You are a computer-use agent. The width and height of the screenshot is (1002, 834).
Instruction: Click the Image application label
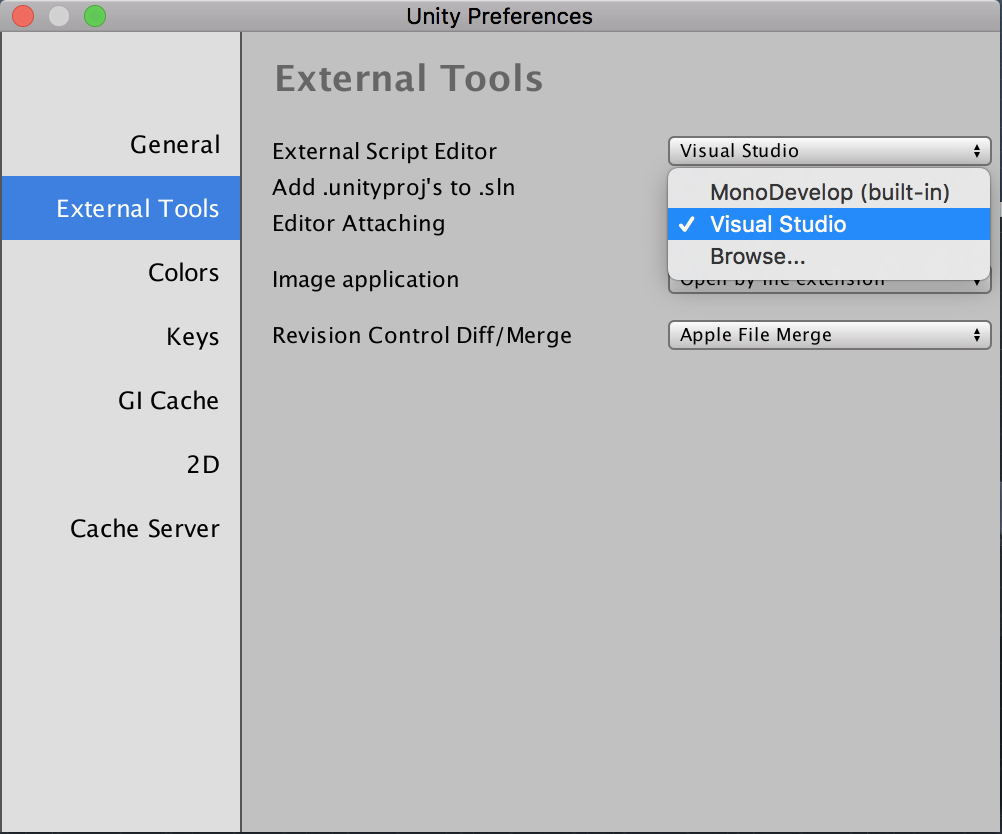tap(366, 280)
